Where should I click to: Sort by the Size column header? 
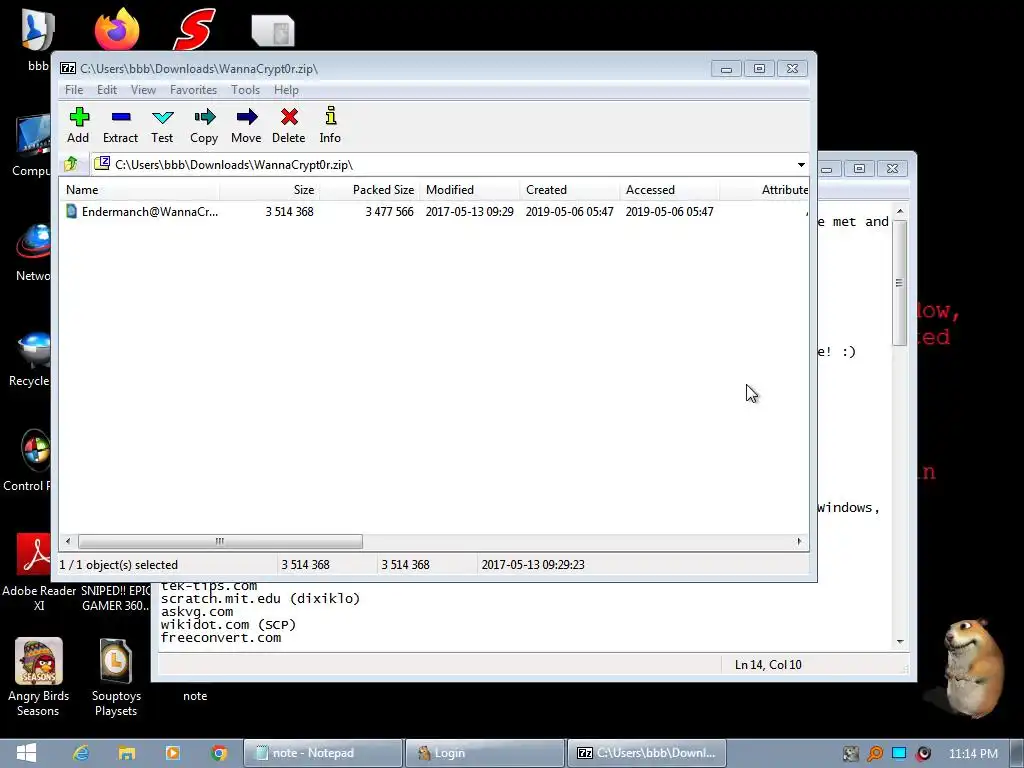click(x=269, y=190)
